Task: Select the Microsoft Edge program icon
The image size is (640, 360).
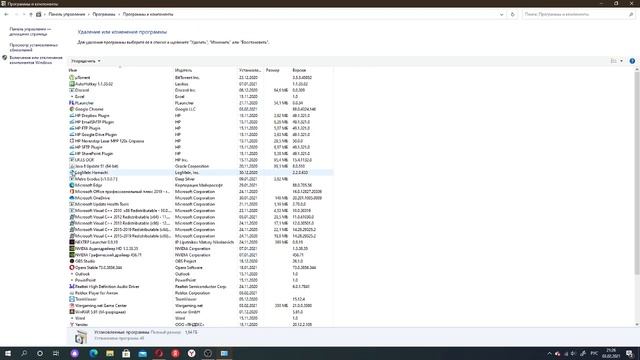Action: 72,185
